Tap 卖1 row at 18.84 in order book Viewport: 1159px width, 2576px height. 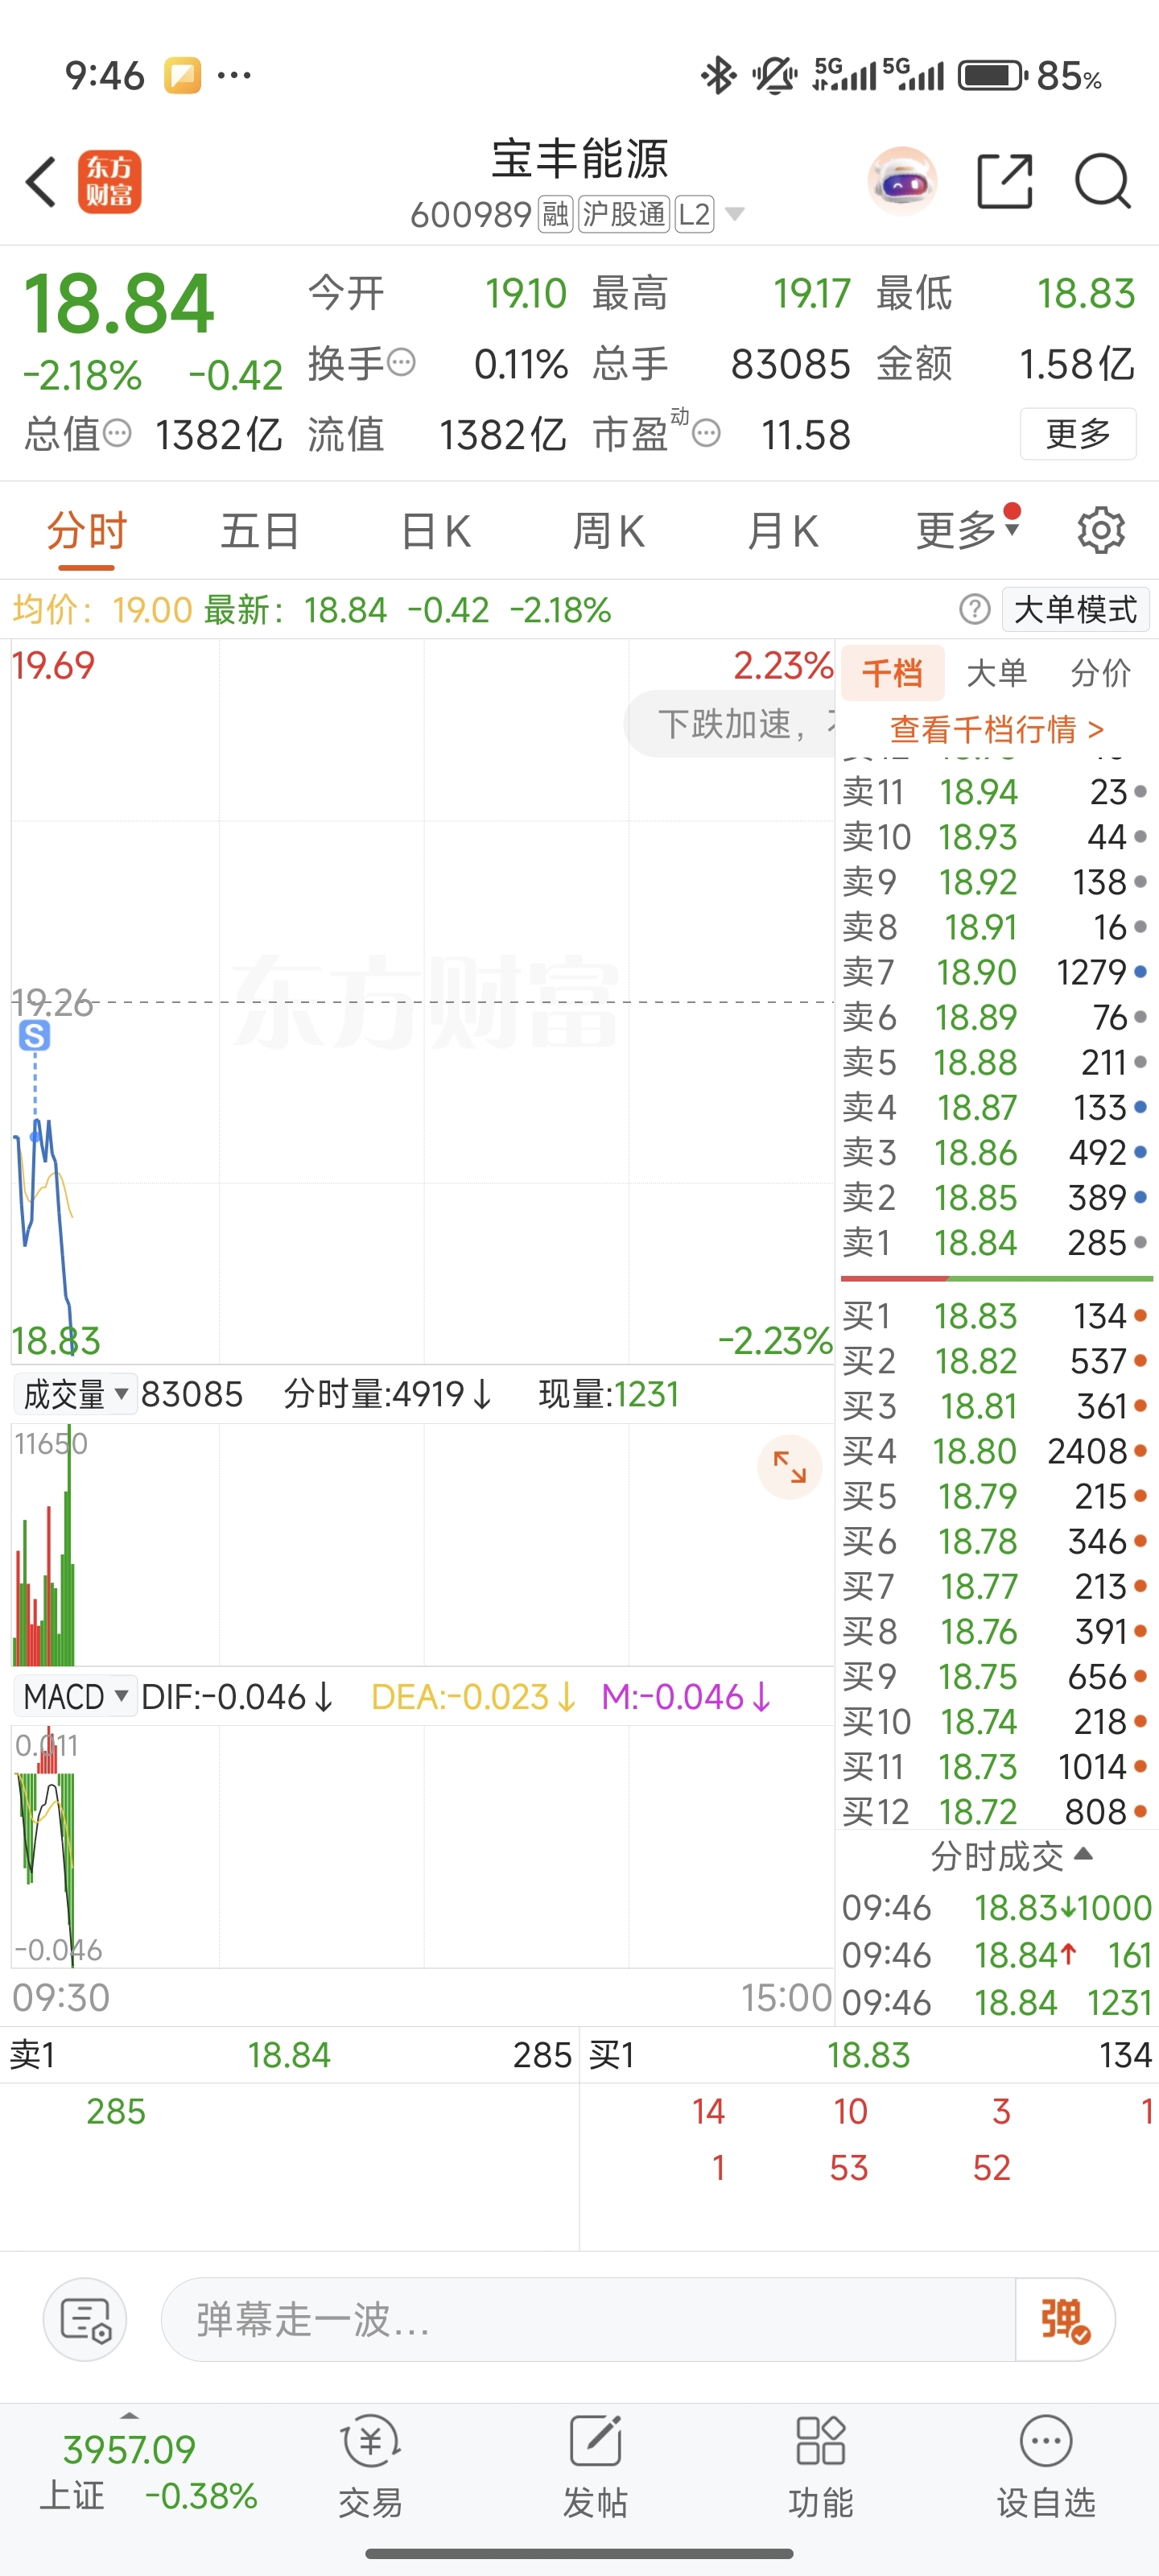tap(996, 1243)
